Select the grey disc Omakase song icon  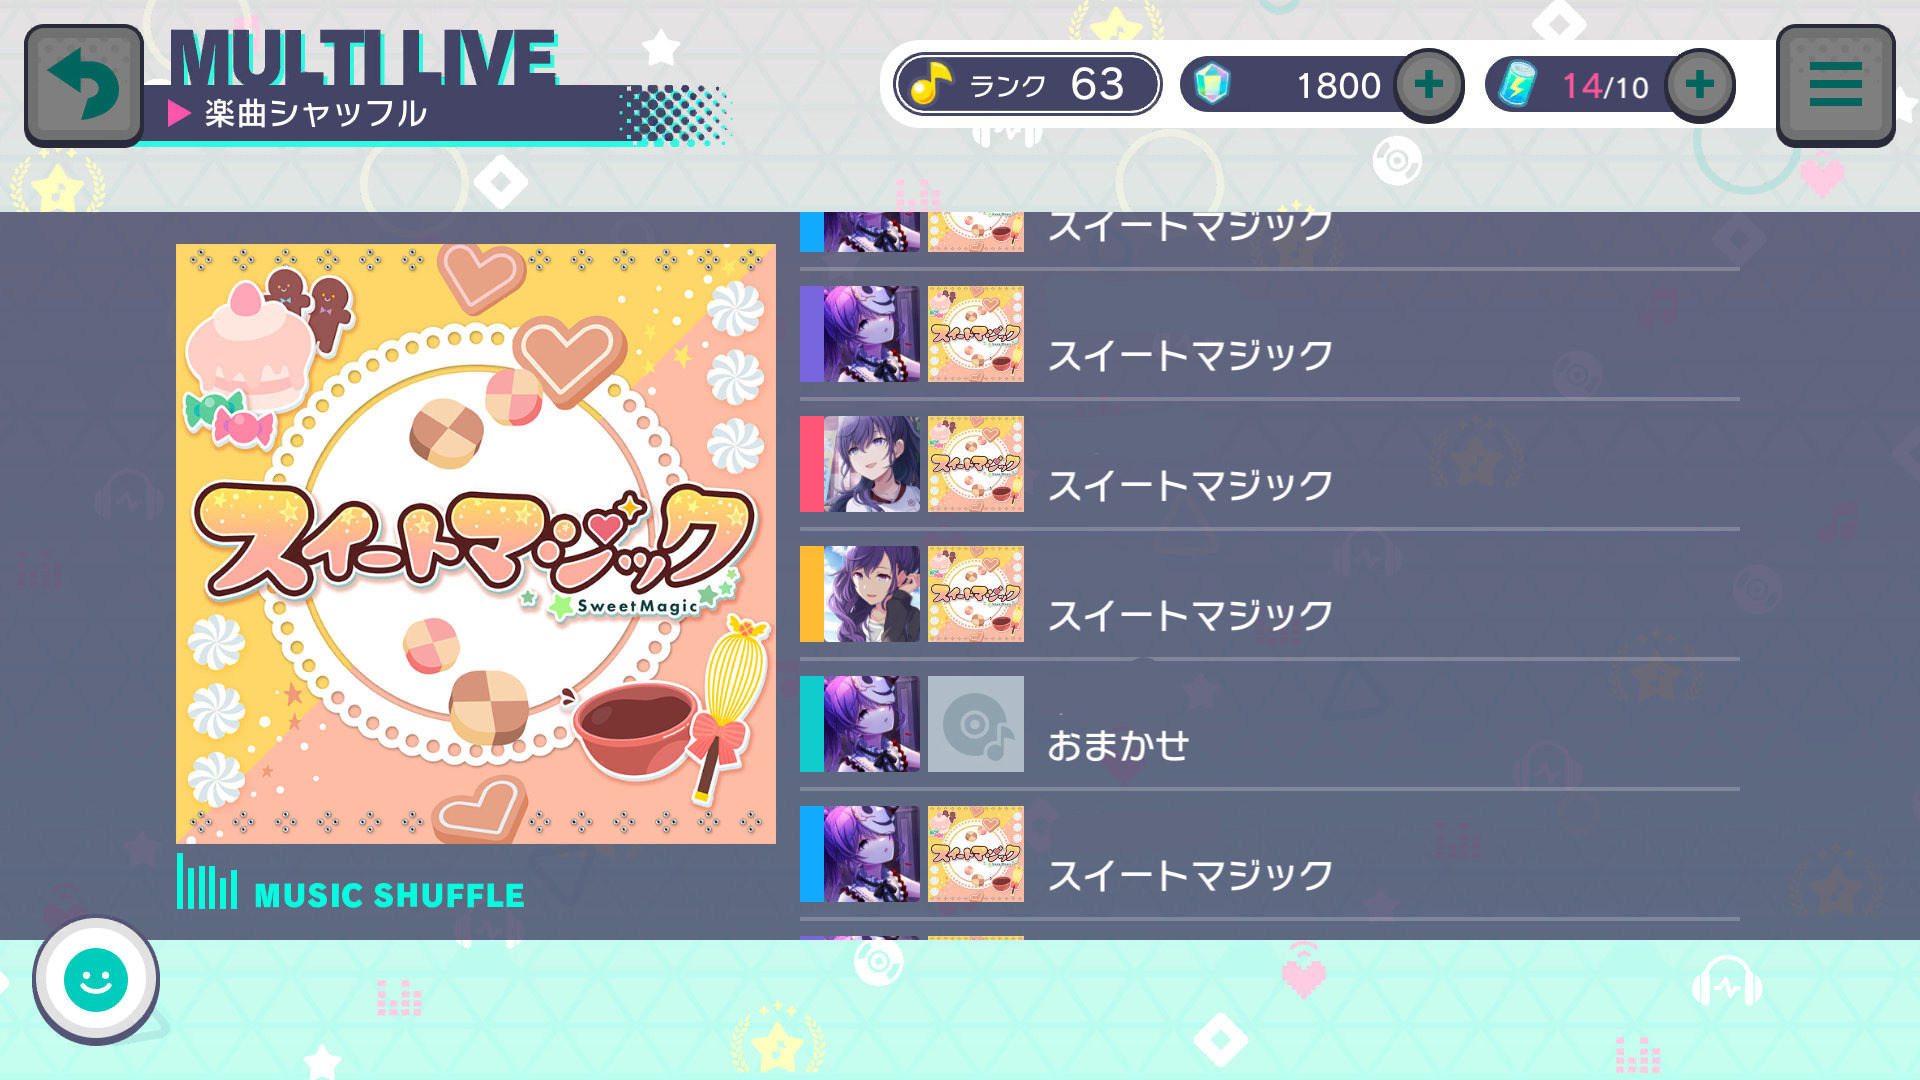[x=976, y=724]
